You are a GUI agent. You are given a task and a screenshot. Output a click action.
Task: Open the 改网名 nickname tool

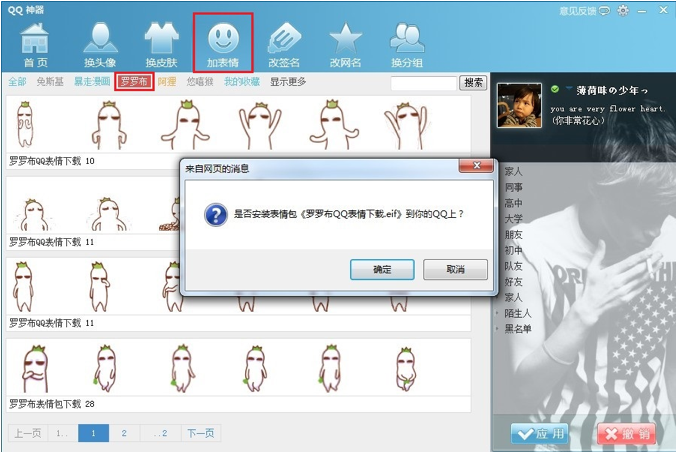[345, 45]
